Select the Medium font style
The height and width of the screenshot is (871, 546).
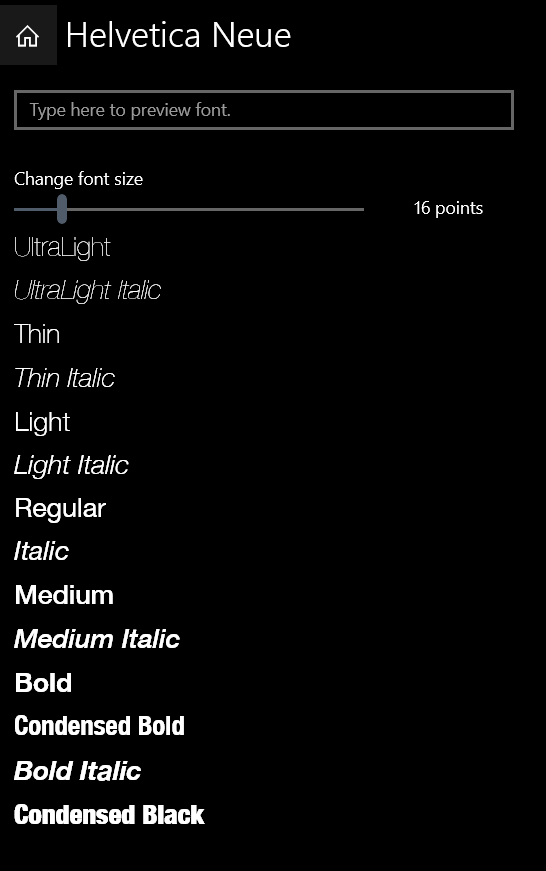coord(64,595)
